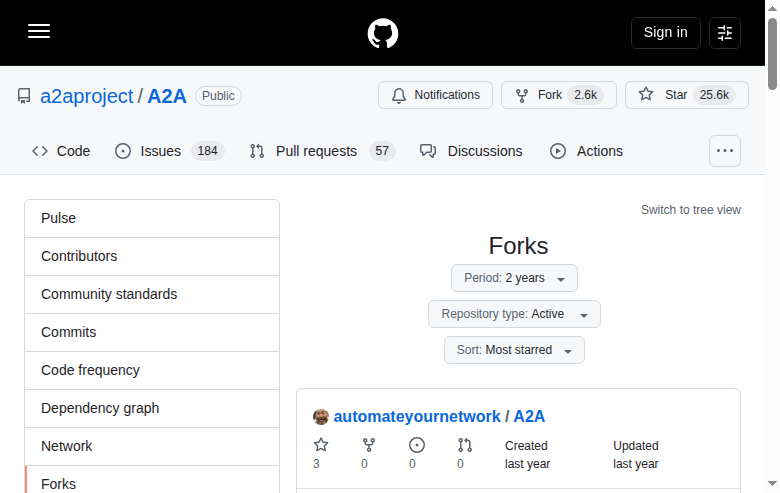Screen dimensions: 780x493
Task: Select Pulse in the insights sidebar
Action: pyautogui.click(x=152, y=218)
